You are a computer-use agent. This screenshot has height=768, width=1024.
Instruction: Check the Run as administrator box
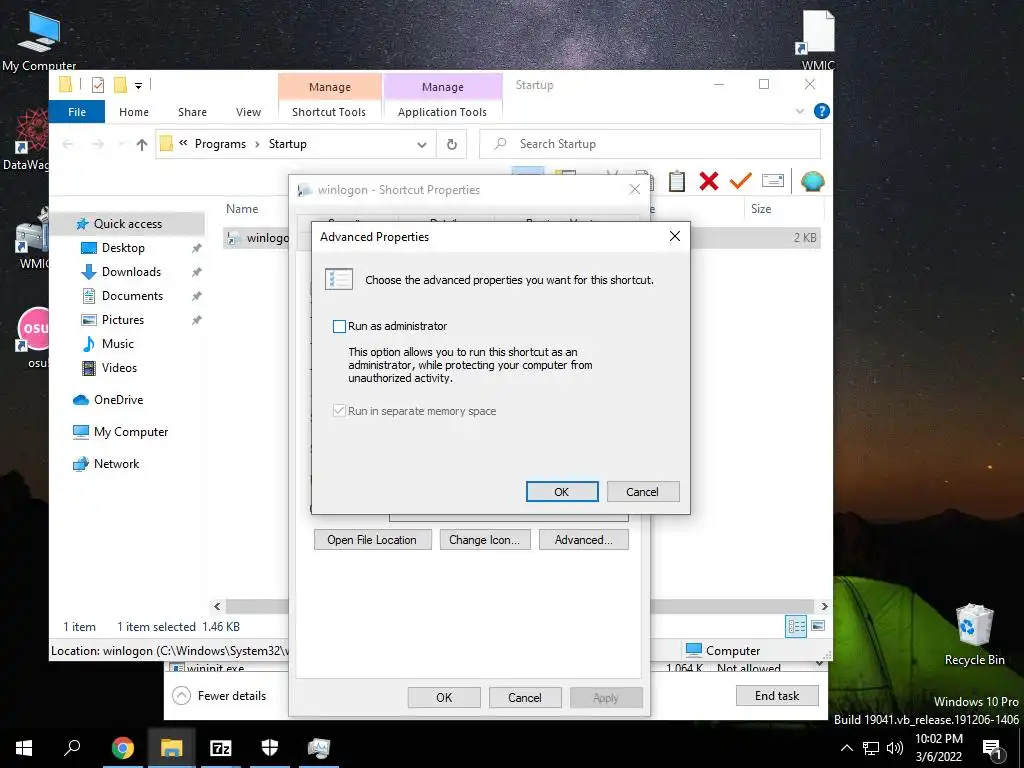pyautogui.click(x=339, y=326)
